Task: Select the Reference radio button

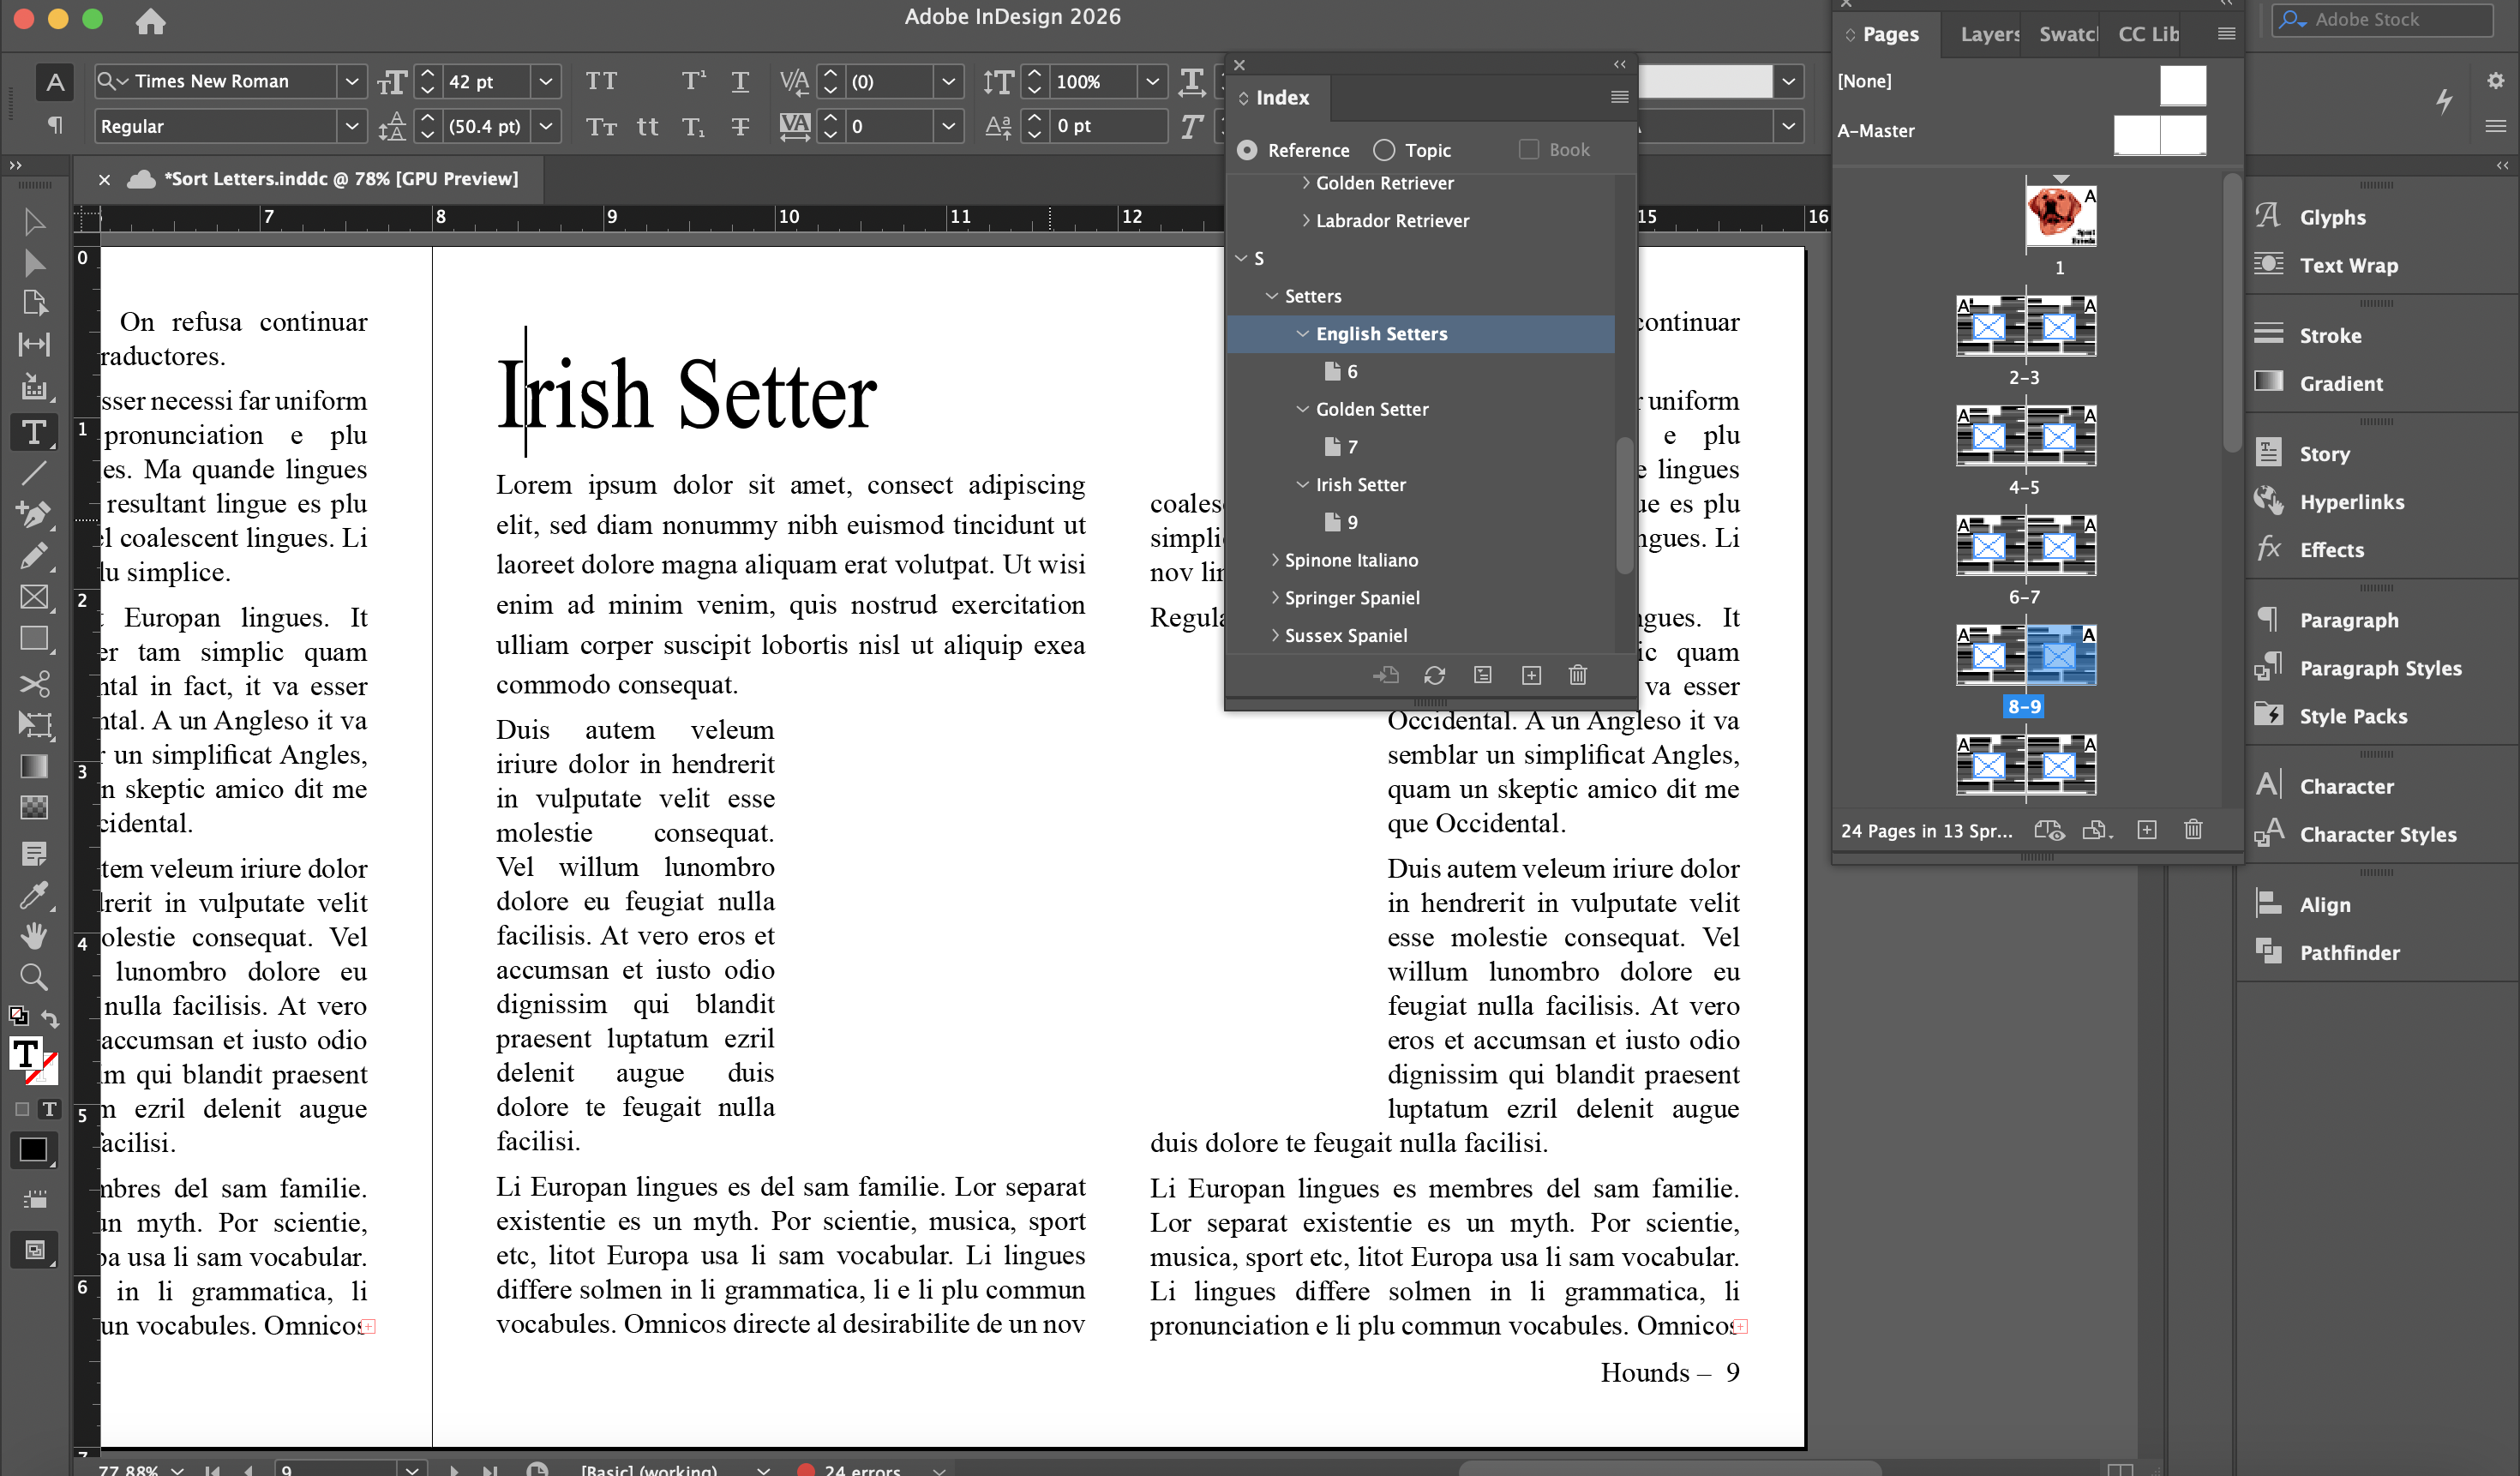Action: (x=1247, y=150)
